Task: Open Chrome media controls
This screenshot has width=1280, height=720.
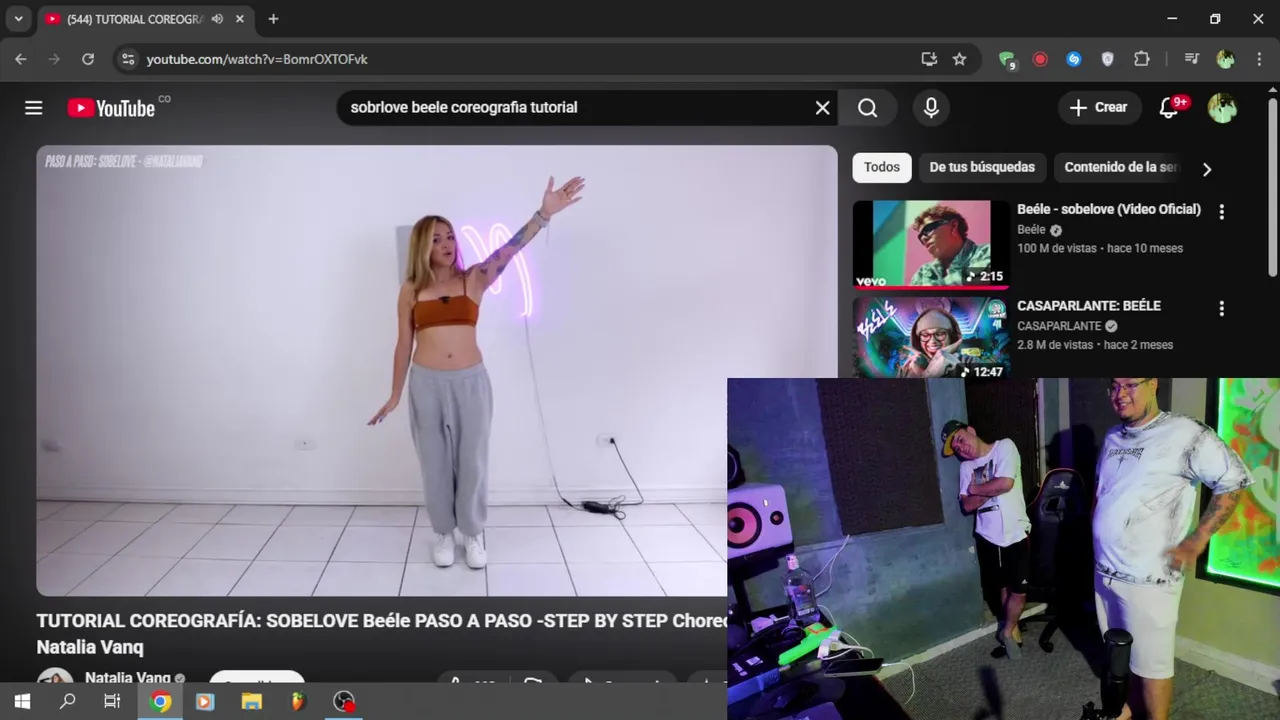Action: click(1191, 59)
